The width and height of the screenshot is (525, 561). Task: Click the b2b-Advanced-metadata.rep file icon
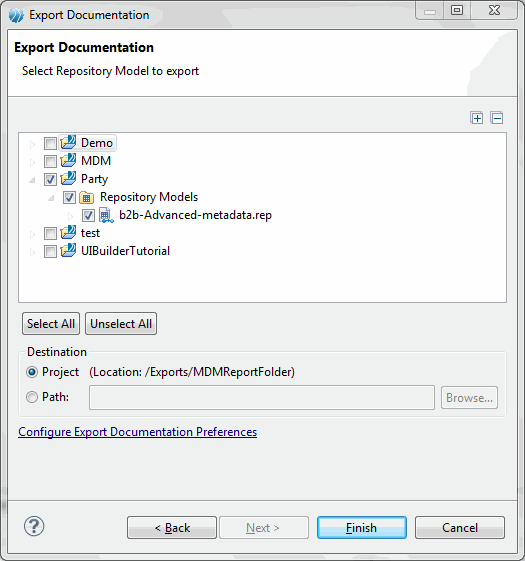point(106,215)
